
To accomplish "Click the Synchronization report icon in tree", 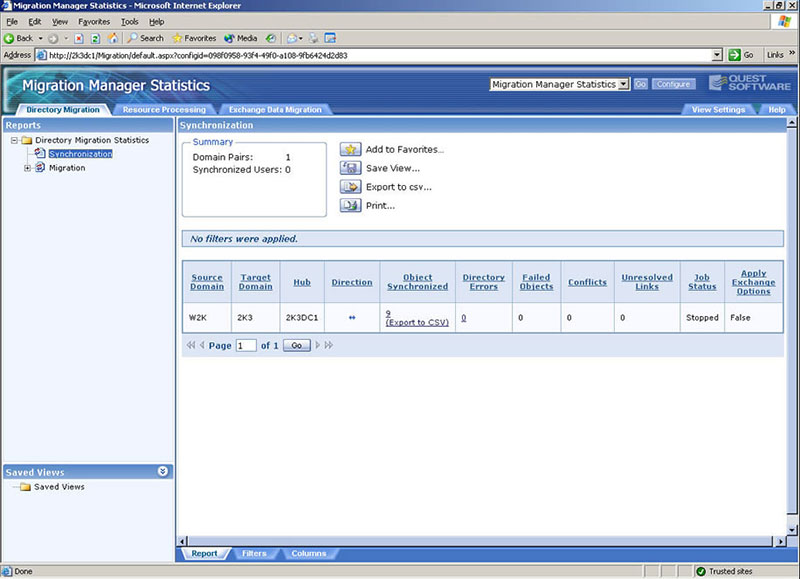I will [40, 153].
